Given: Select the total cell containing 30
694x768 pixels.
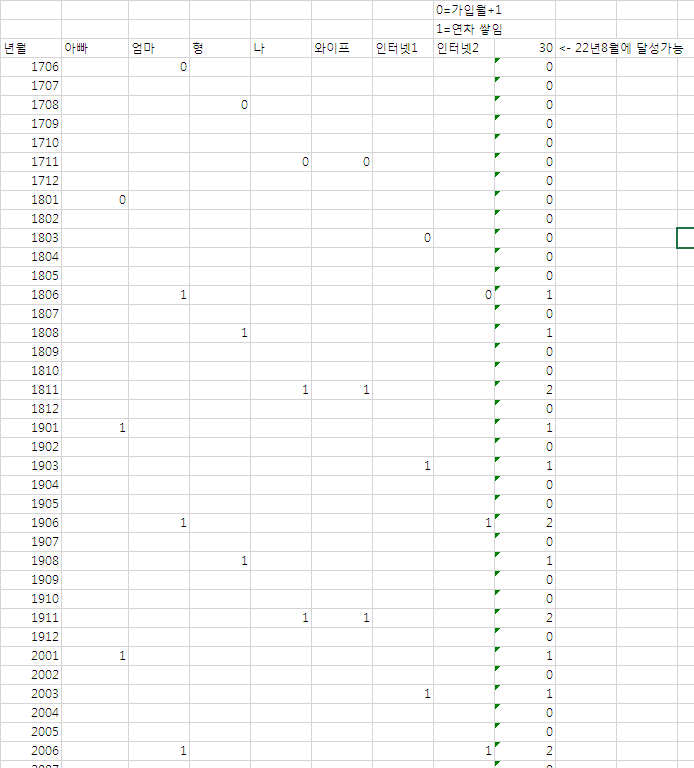Looking at the screenshot, I should (x=525, y=48).
